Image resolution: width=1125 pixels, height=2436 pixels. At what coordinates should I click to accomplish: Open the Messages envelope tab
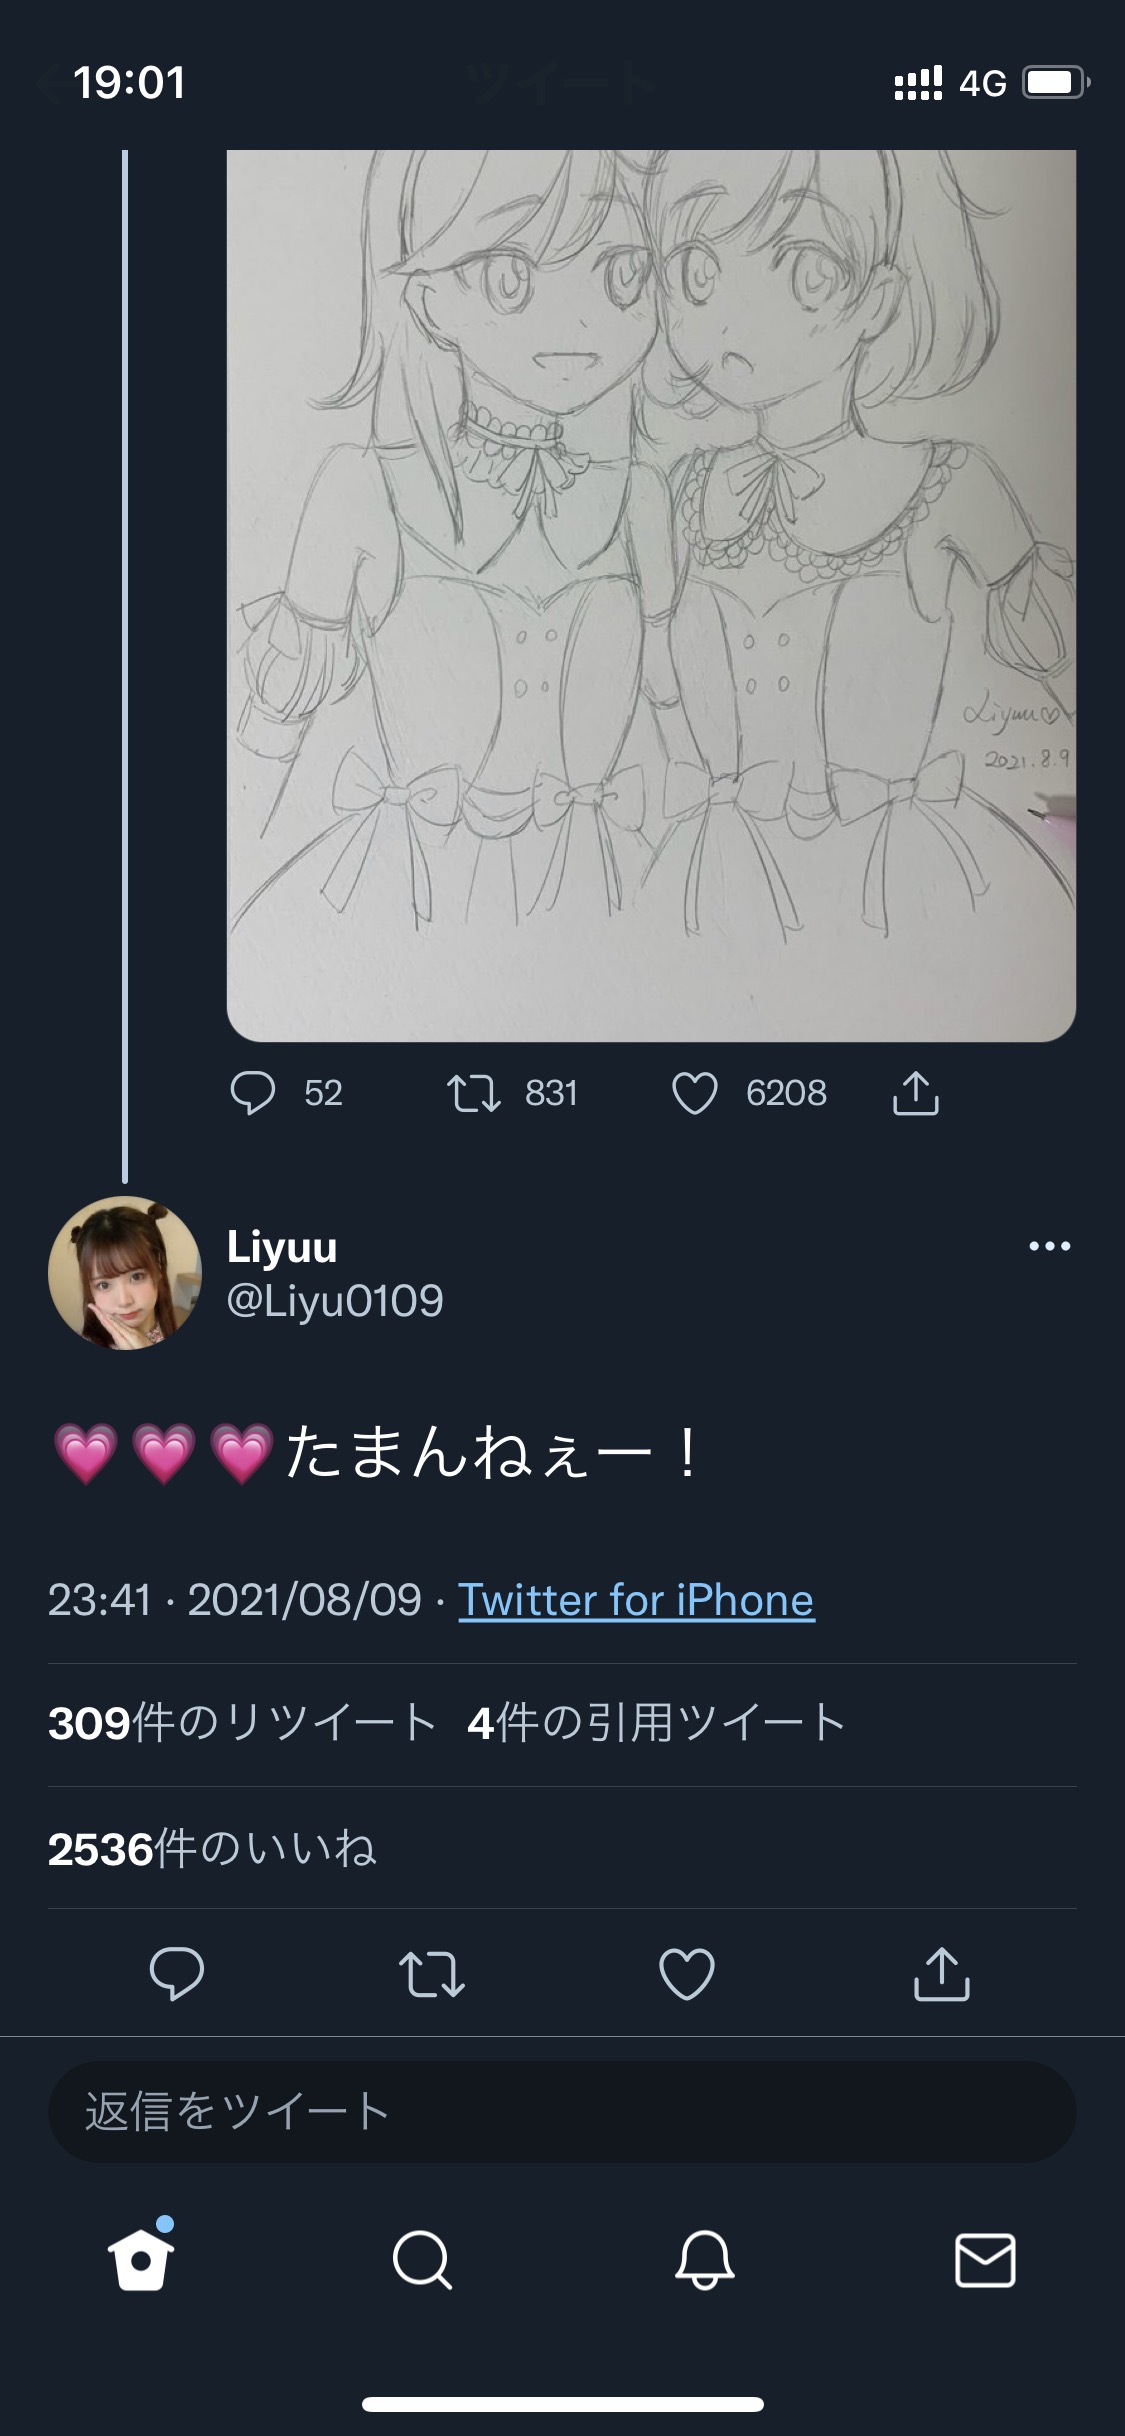pyautogui.click(x=985, y=2260)
